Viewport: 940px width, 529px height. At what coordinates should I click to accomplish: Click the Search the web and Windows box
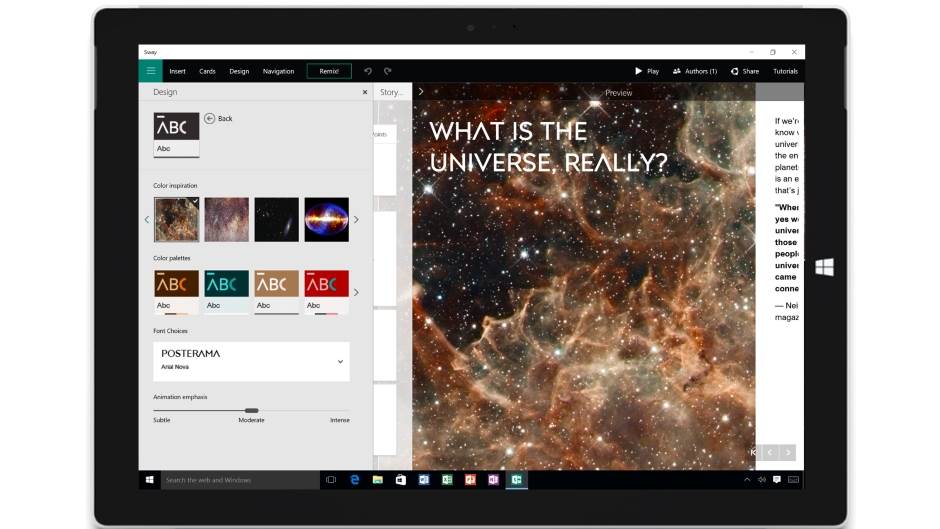coord(240,480)
